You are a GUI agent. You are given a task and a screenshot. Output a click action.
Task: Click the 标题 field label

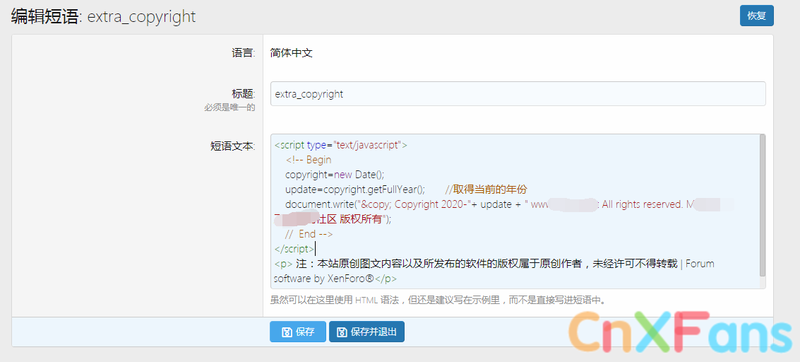[x=243, y=94]
